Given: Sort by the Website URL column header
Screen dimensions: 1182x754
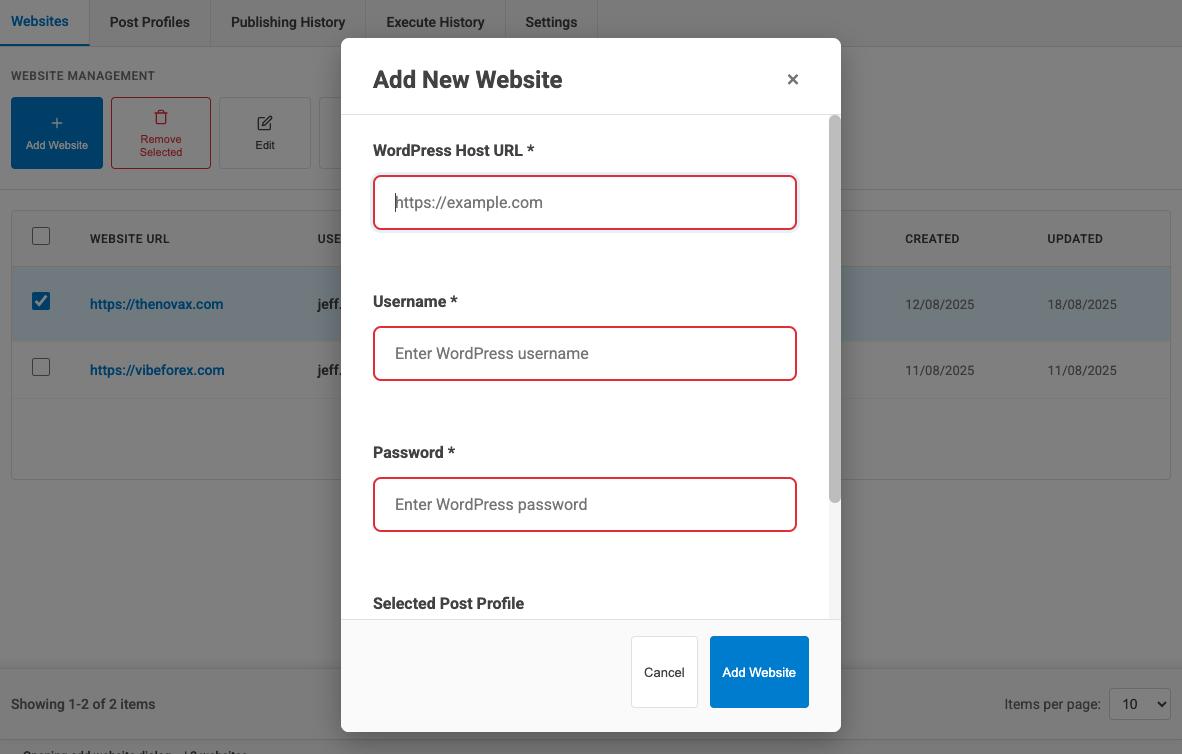Looking at the screenshot, I should point(130,239).
